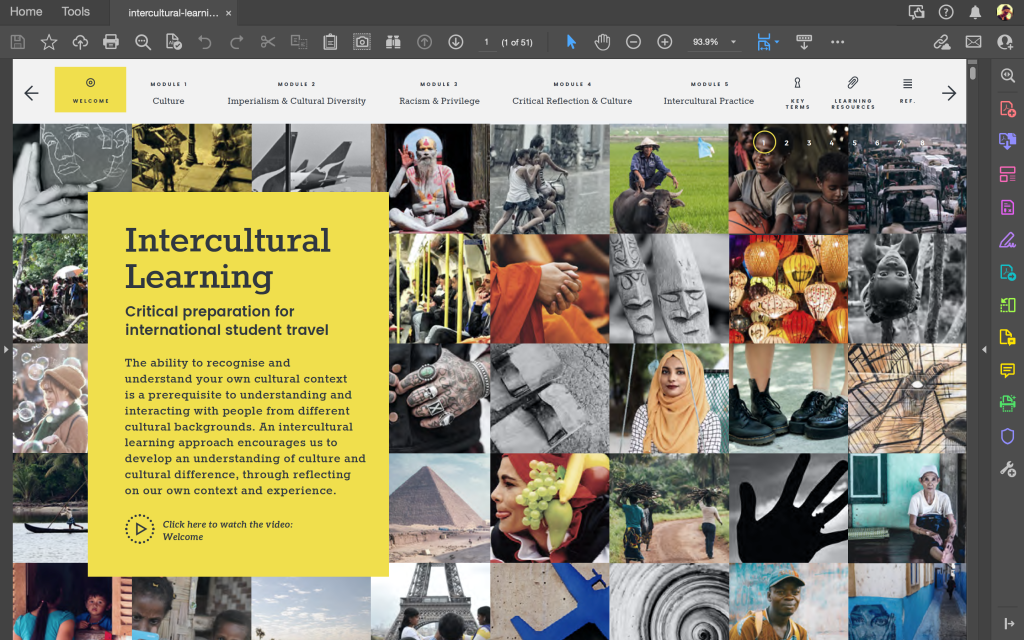Open the Fill & Sign pen tool
Screen dimensions: 1024x640
(1007, 239)
